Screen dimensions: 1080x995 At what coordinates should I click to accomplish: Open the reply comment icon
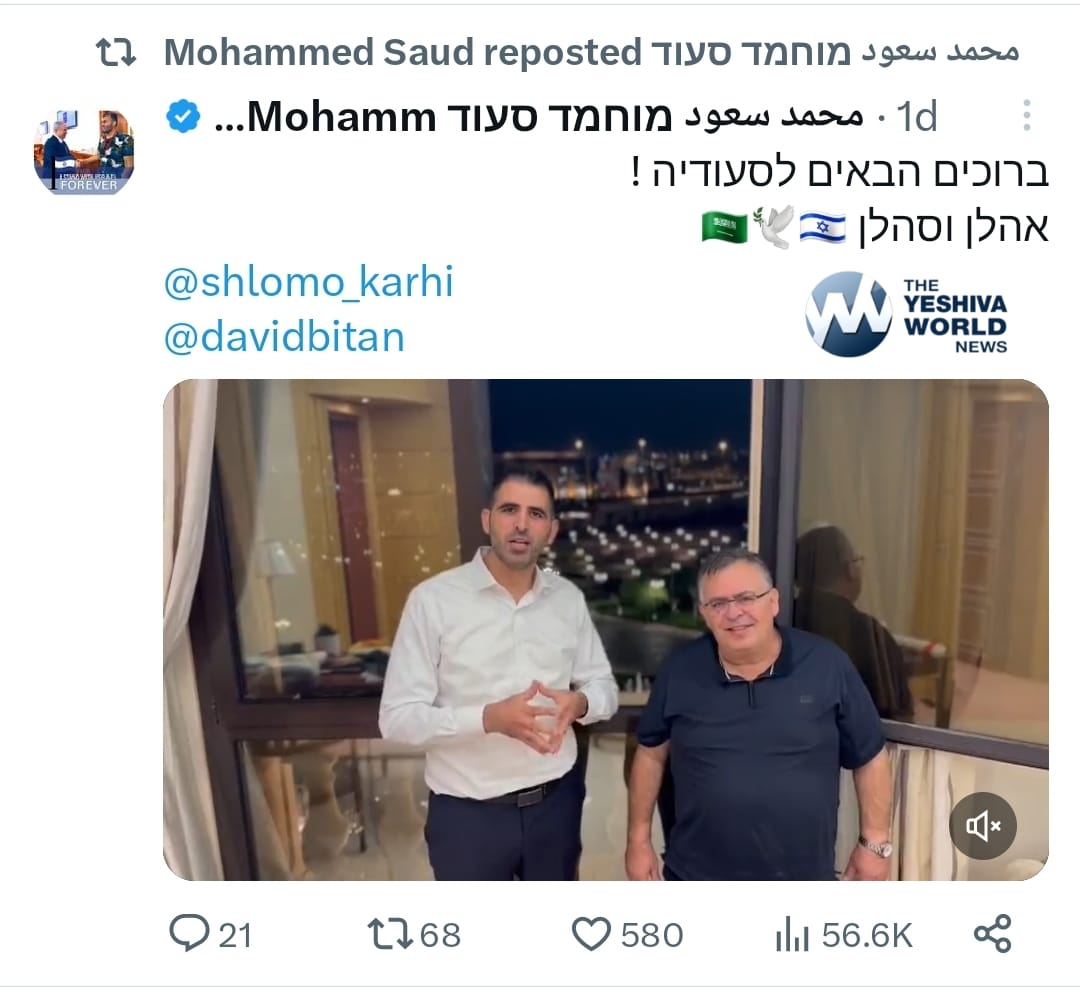point(189,933)
